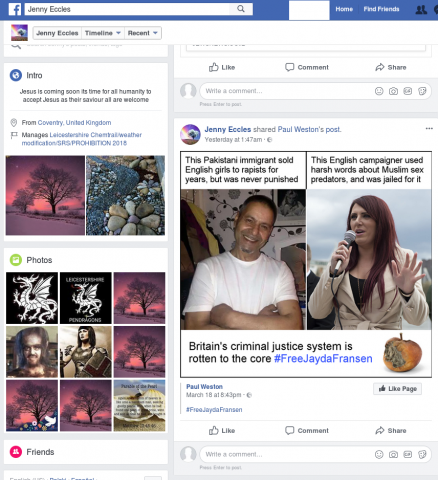This screenshot has height=480, width=438.
Task: Click privacy globe icon next to March 18
Action: 249,395
